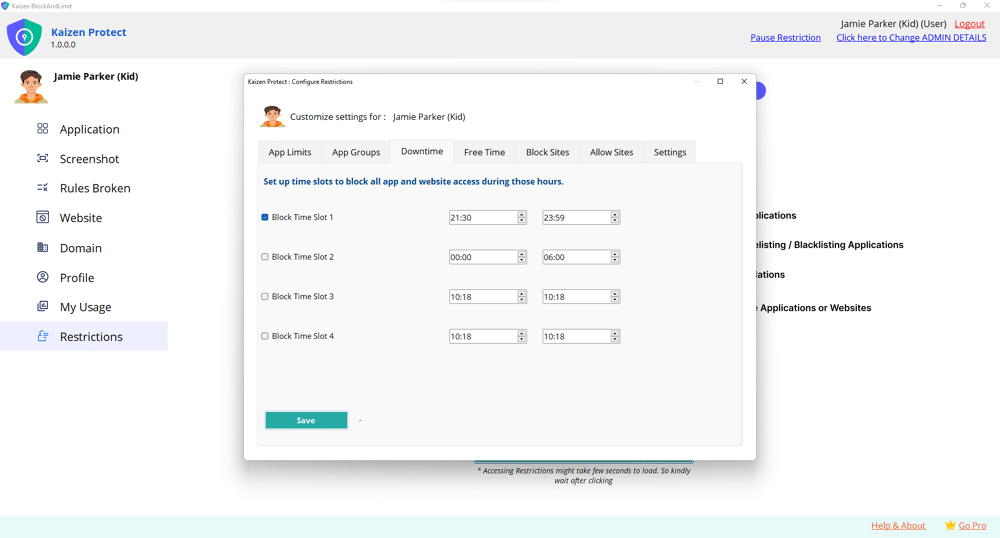Image resolution: width=1000 pixels, height=538 pixels.
Task: Adjust the 21:30 start time spinner arrows
Action: coord(522,217)
